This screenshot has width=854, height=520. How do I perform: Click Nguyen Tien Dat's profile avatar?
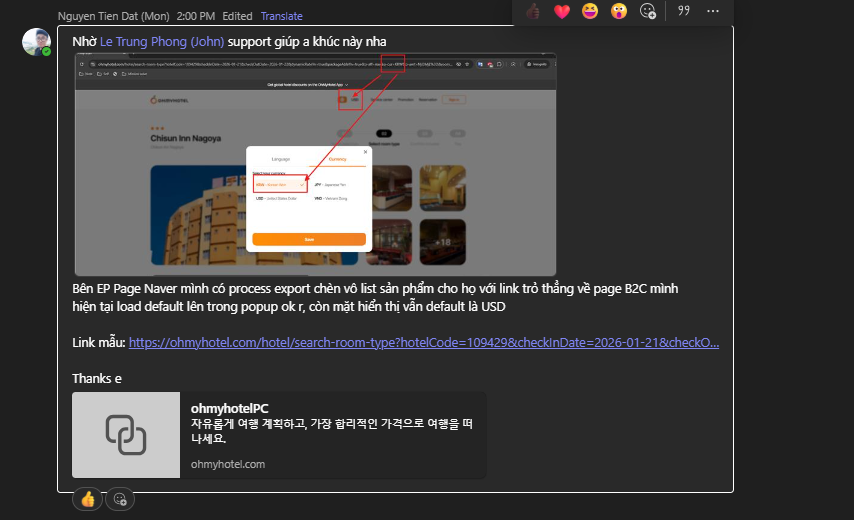click(36, 42)
